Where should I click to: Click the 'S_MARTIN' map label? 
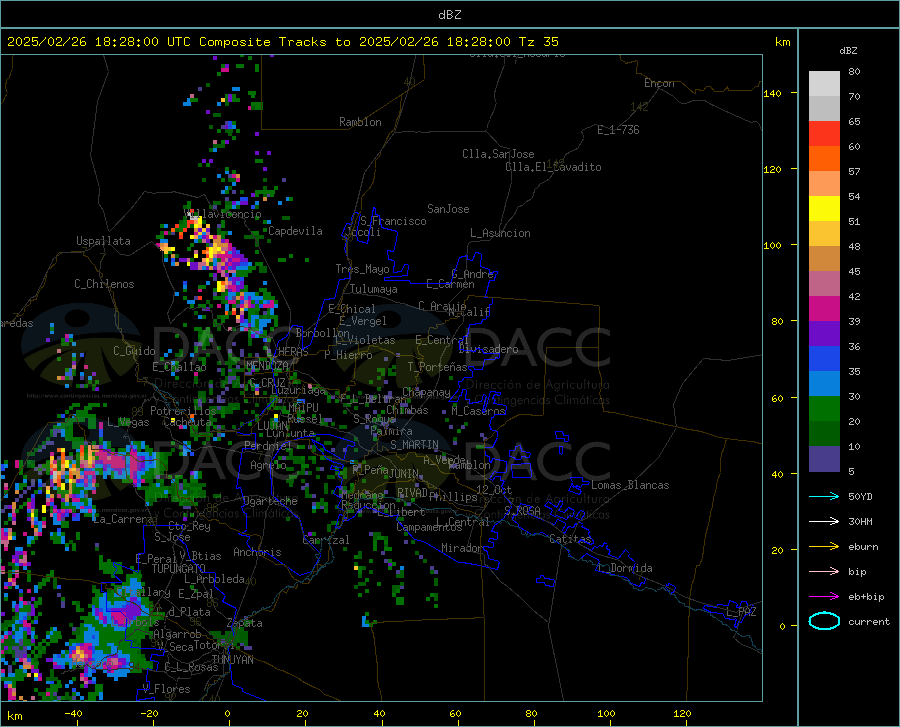pyautogui.click(x=414, y=445)
